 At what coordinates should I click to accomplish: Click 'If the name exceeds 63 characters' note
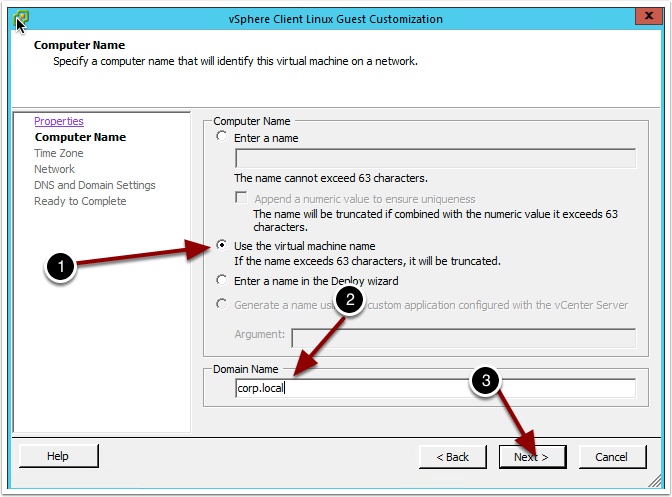point(367,261)
